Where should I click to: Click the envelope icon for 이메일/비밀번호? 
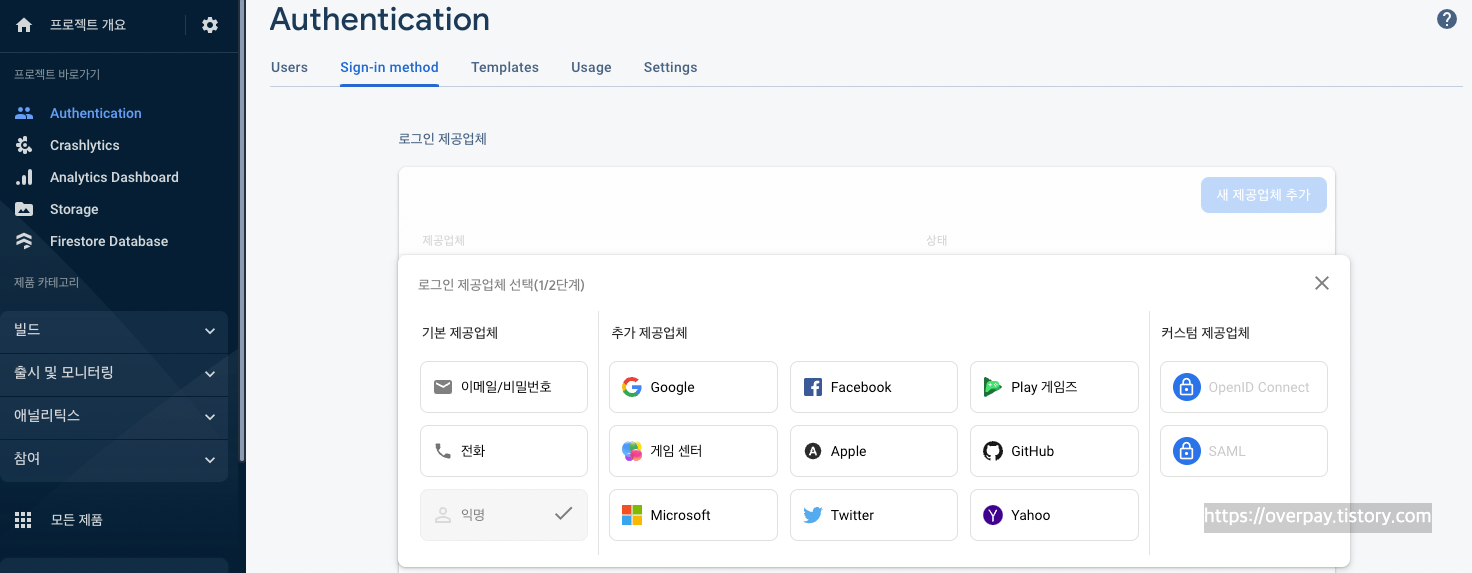pyautogui.click(x=443, y=387)
